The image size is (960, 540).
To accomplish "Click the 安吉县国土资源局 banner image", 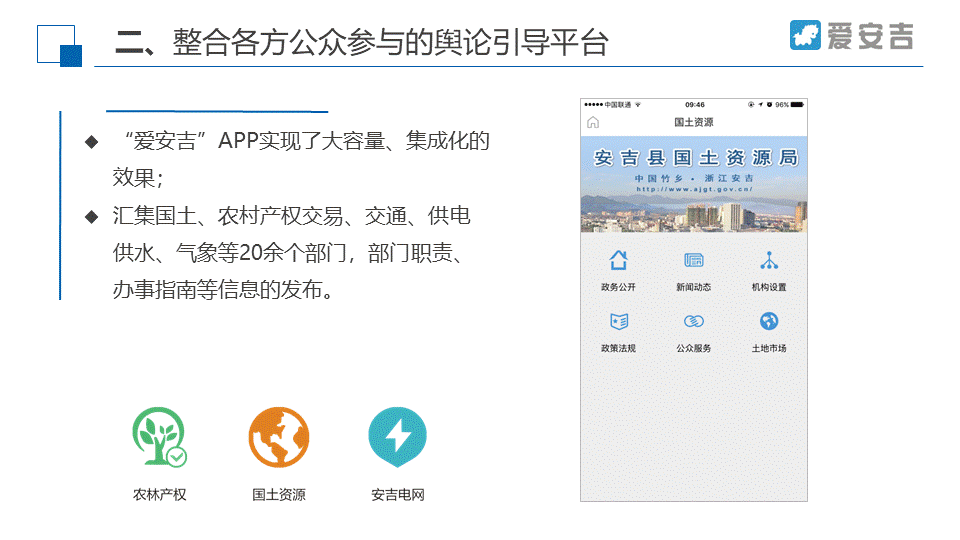I will (694, 184).
